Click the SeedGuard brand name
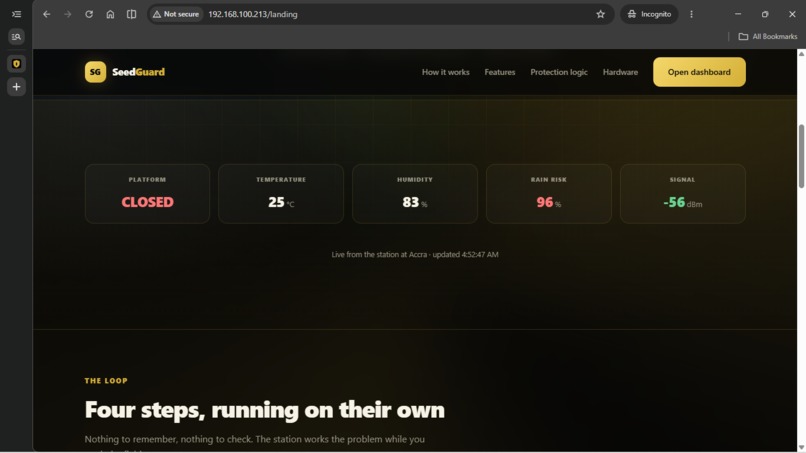Screen dimensions: 806x453 138,72
